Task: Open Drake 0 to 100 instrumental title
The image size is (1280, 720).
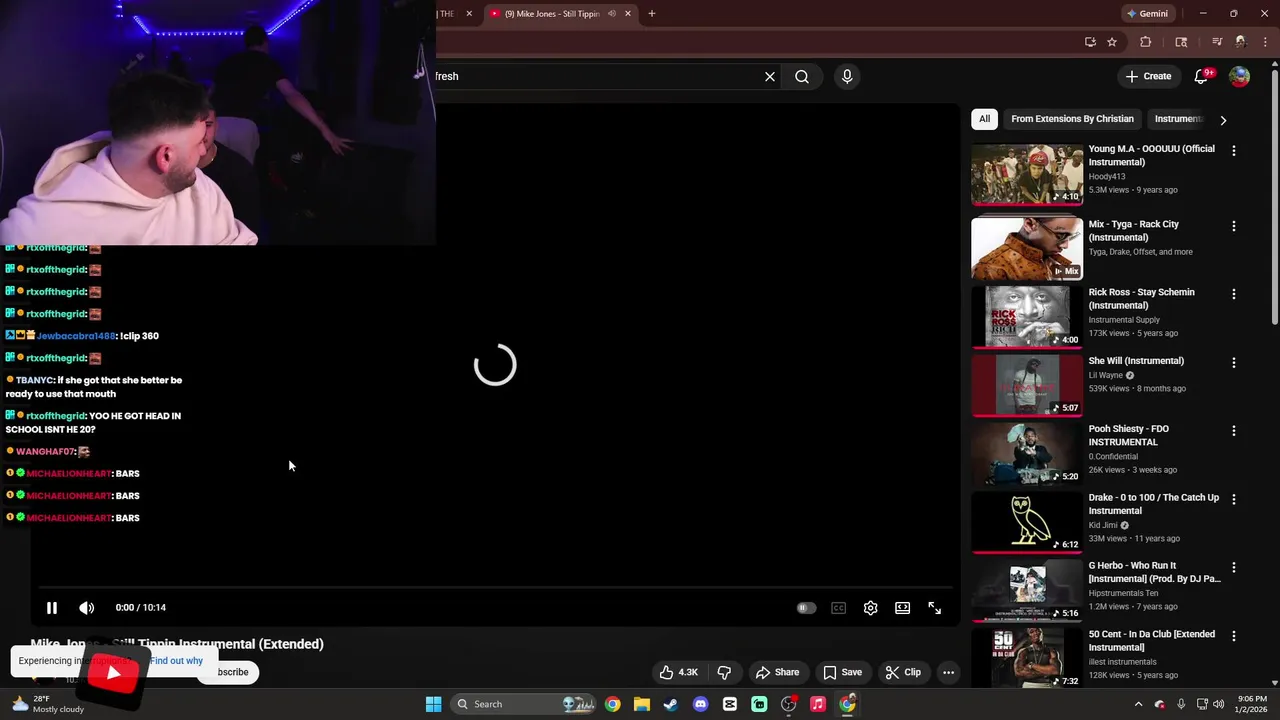Action: point(1153,503)
